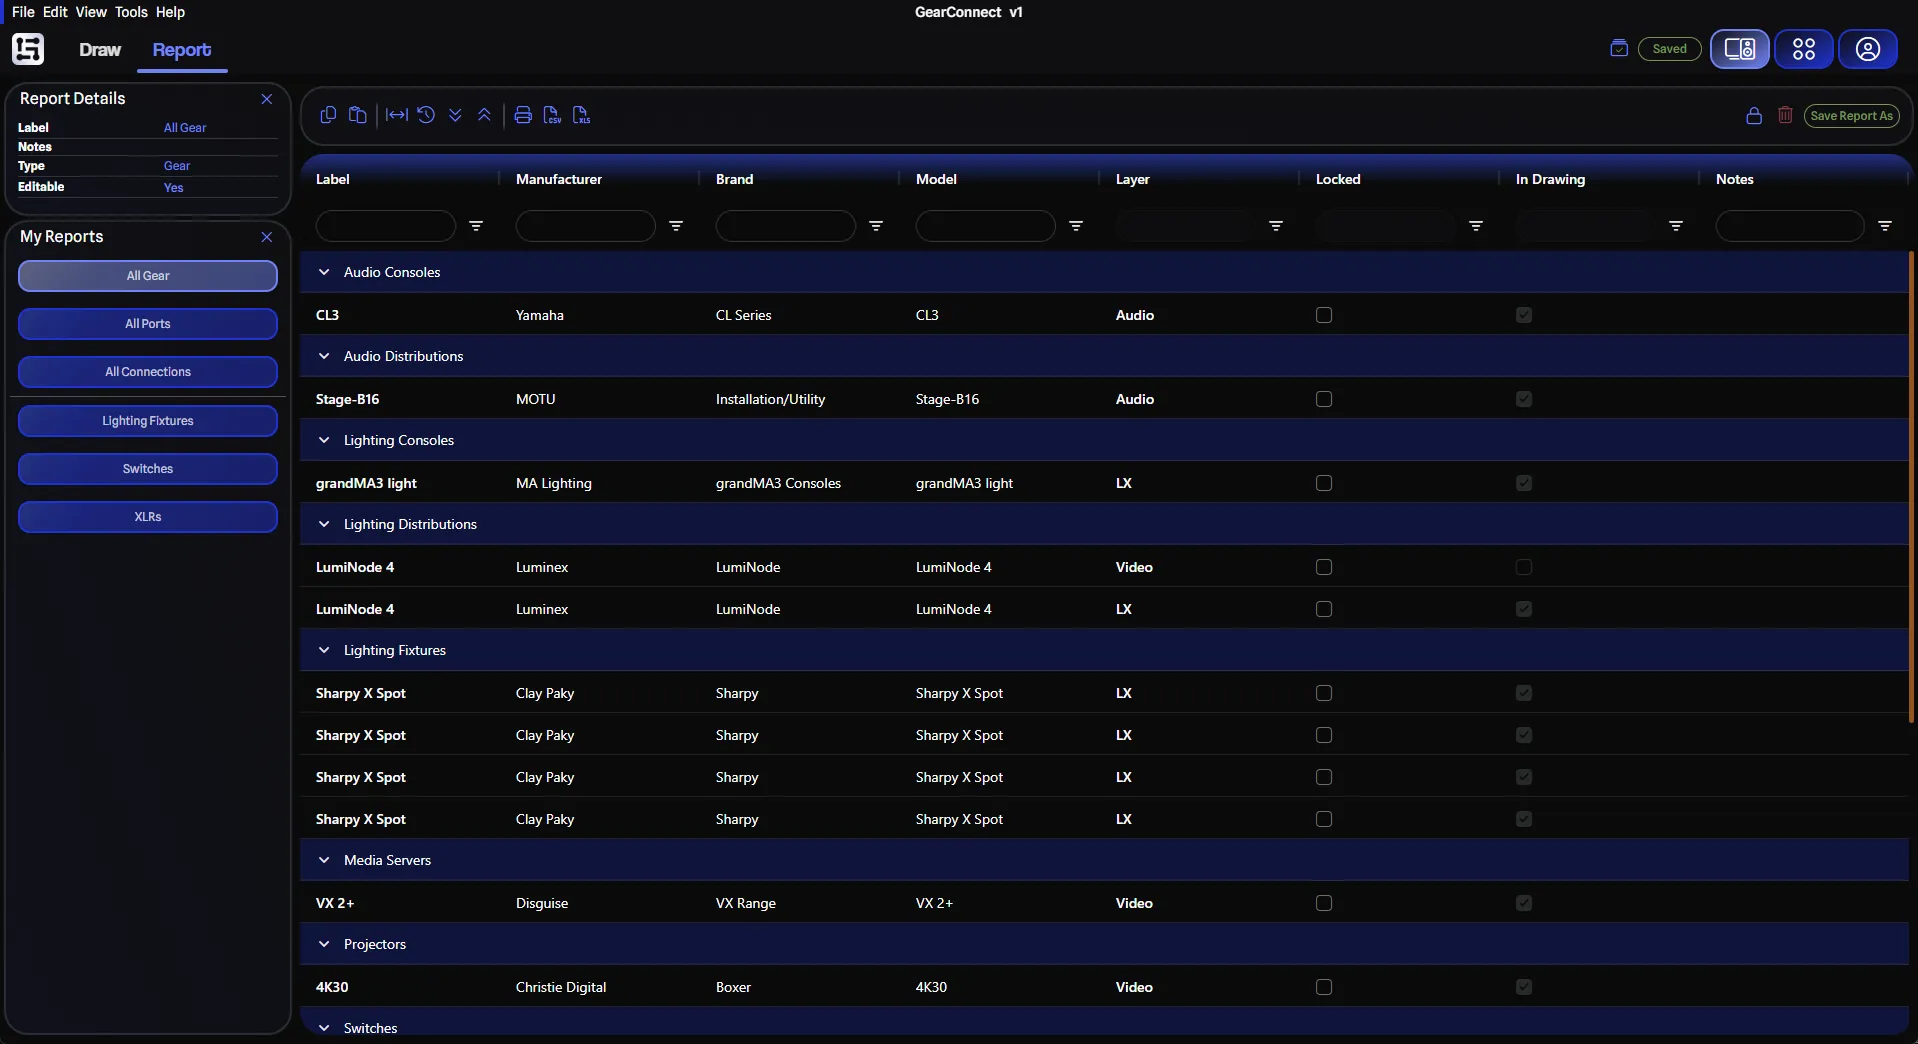Open filter options for Notes column

point(1885,226)
